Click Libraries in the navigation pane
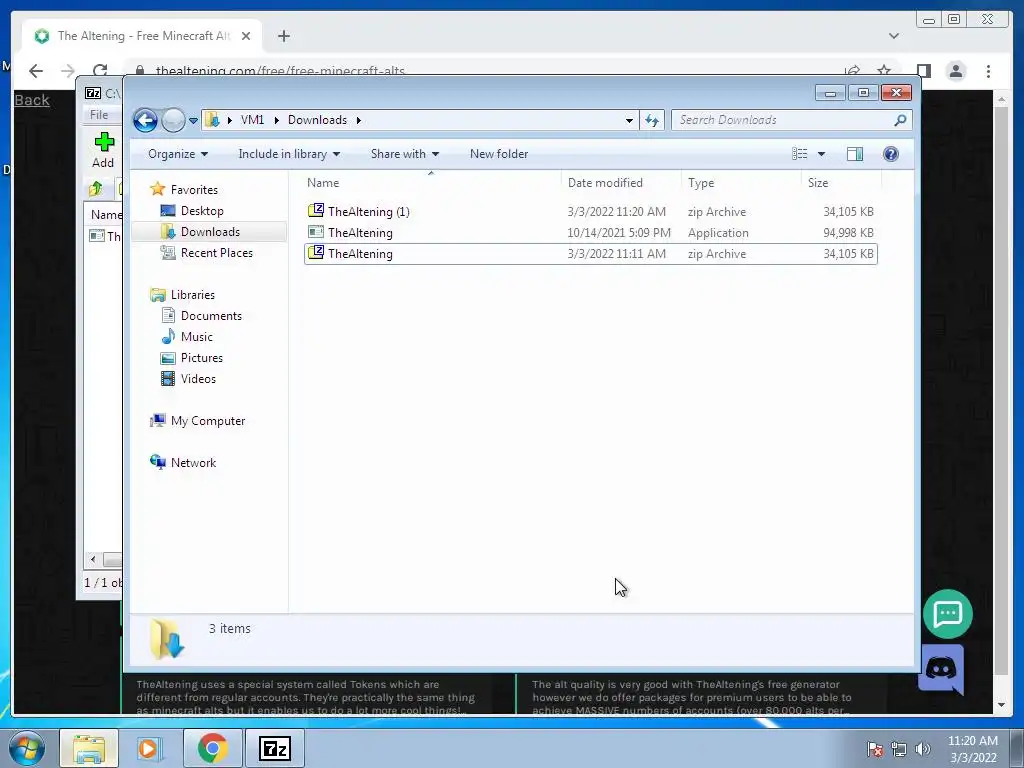This screenshot has height=768, width=1024. (x=193, y=295)
